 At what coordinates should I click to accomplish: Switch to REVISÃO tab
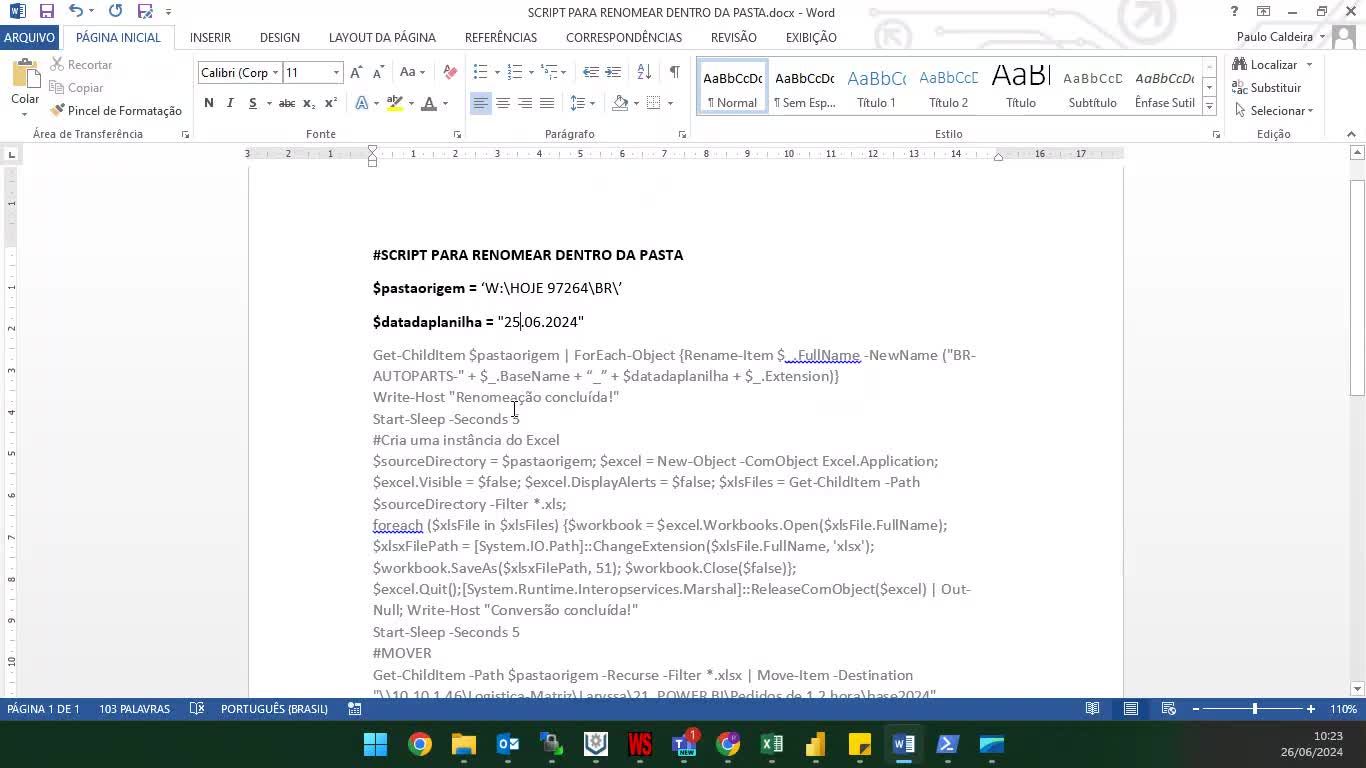(x=734, y=37)
